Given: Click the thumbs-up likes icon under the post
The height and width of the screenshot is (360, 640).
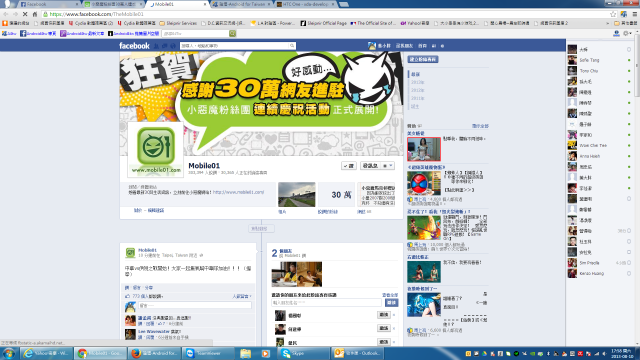Looking at the screenshot, I should [127, 296].
